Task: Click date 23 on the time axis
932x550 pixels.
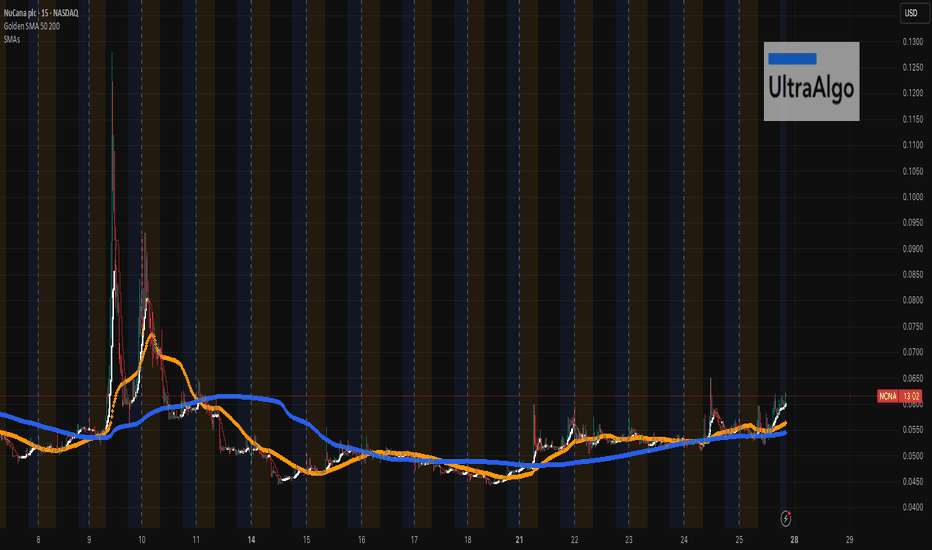Action: click(x=629, y=540)
